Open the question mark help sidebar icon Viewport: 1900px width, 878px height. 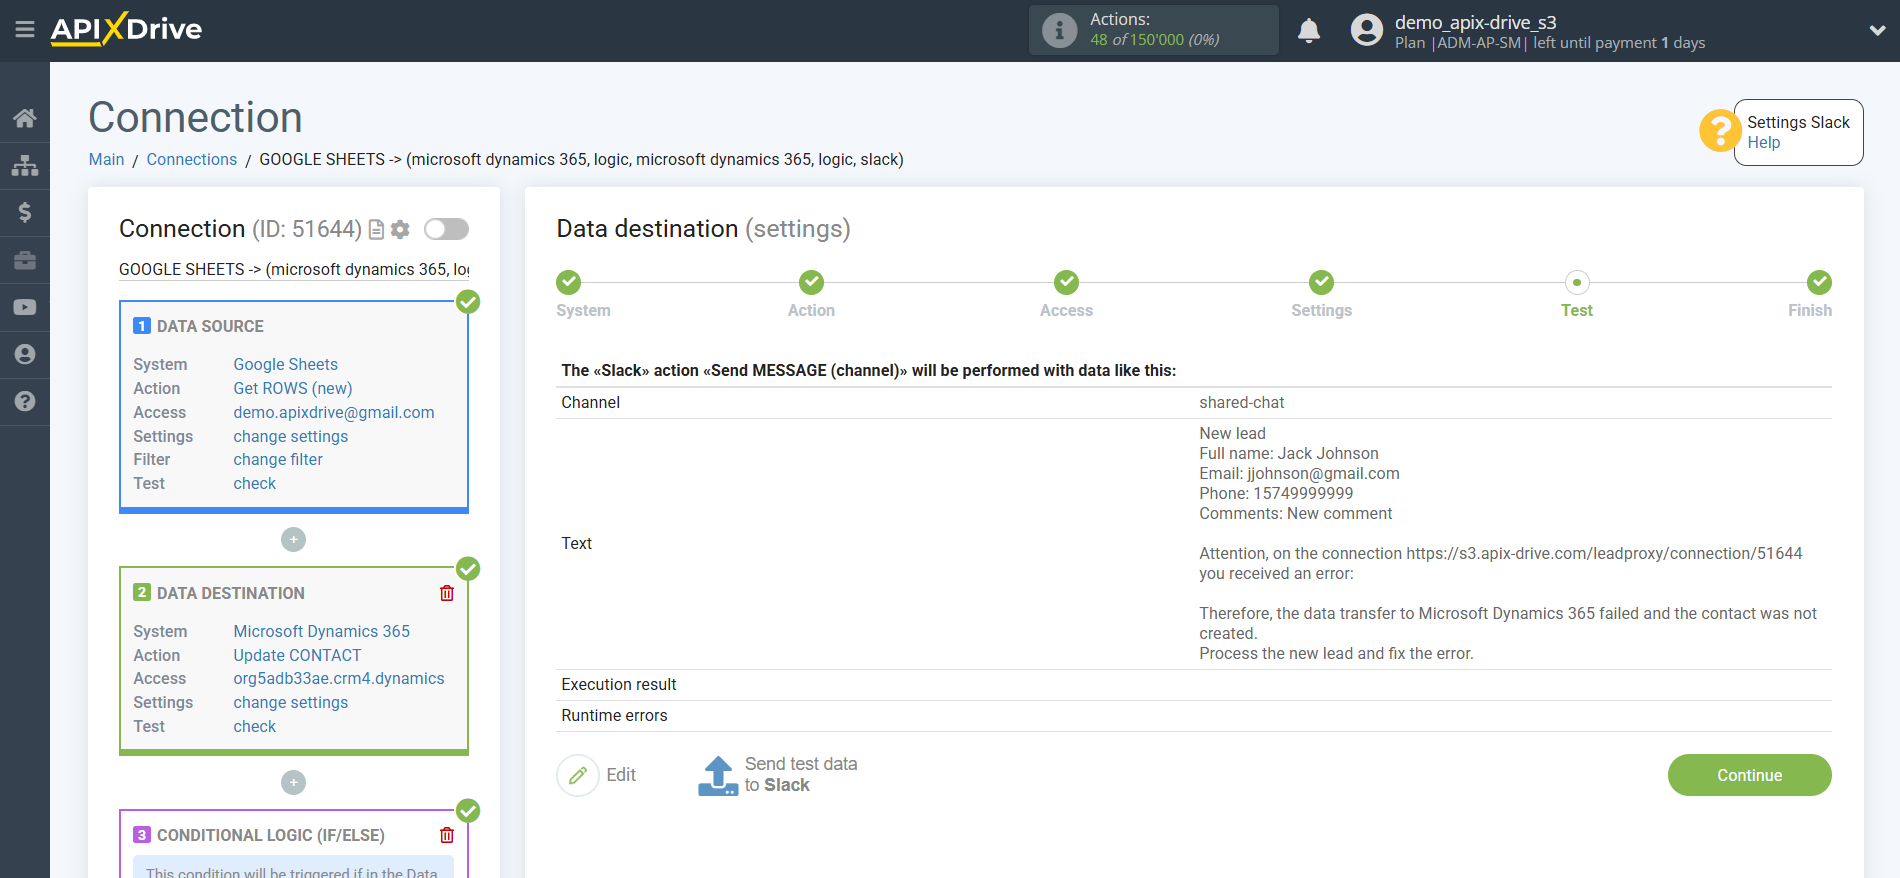[25, 401]
